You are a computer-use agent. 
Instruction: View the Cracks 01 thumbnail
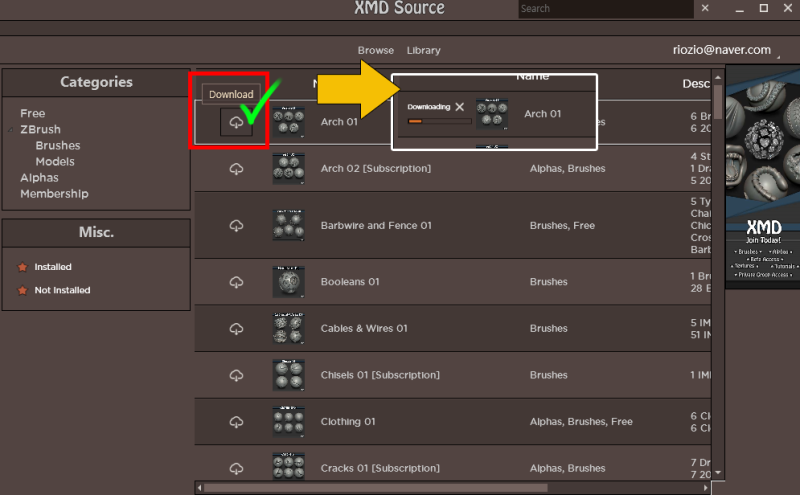(x=288, y=466)
